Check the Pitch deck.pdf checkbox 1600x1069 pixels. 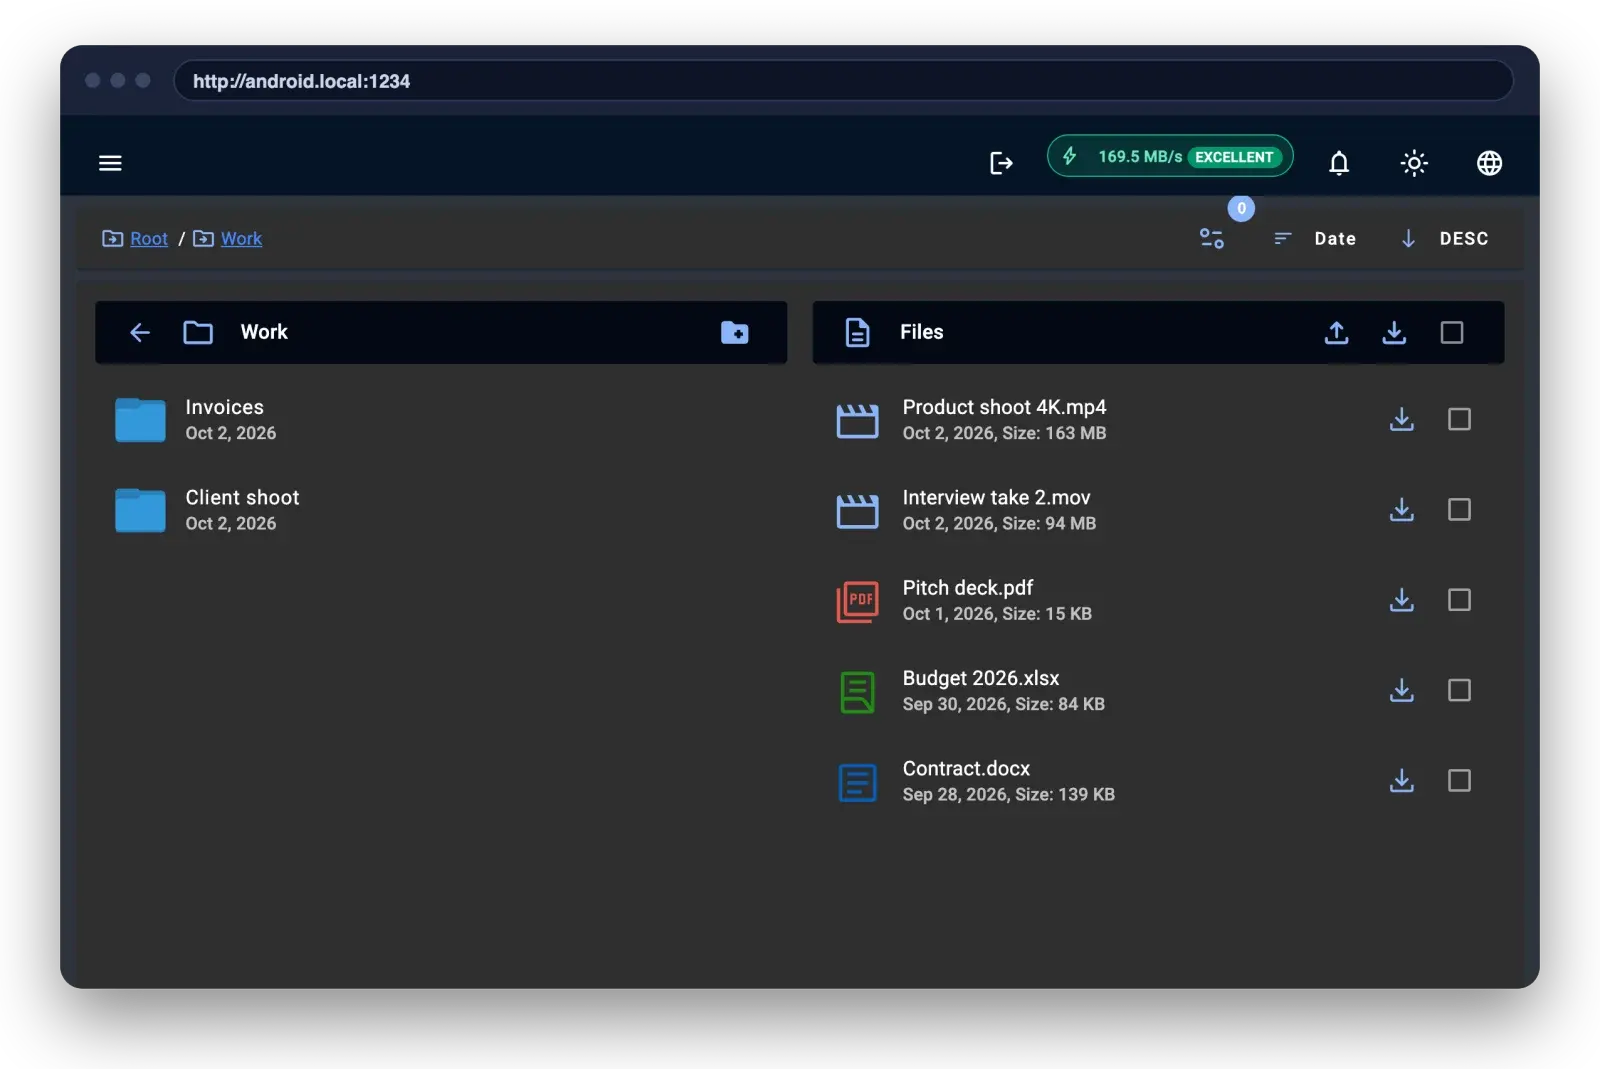pos(1459,600)
